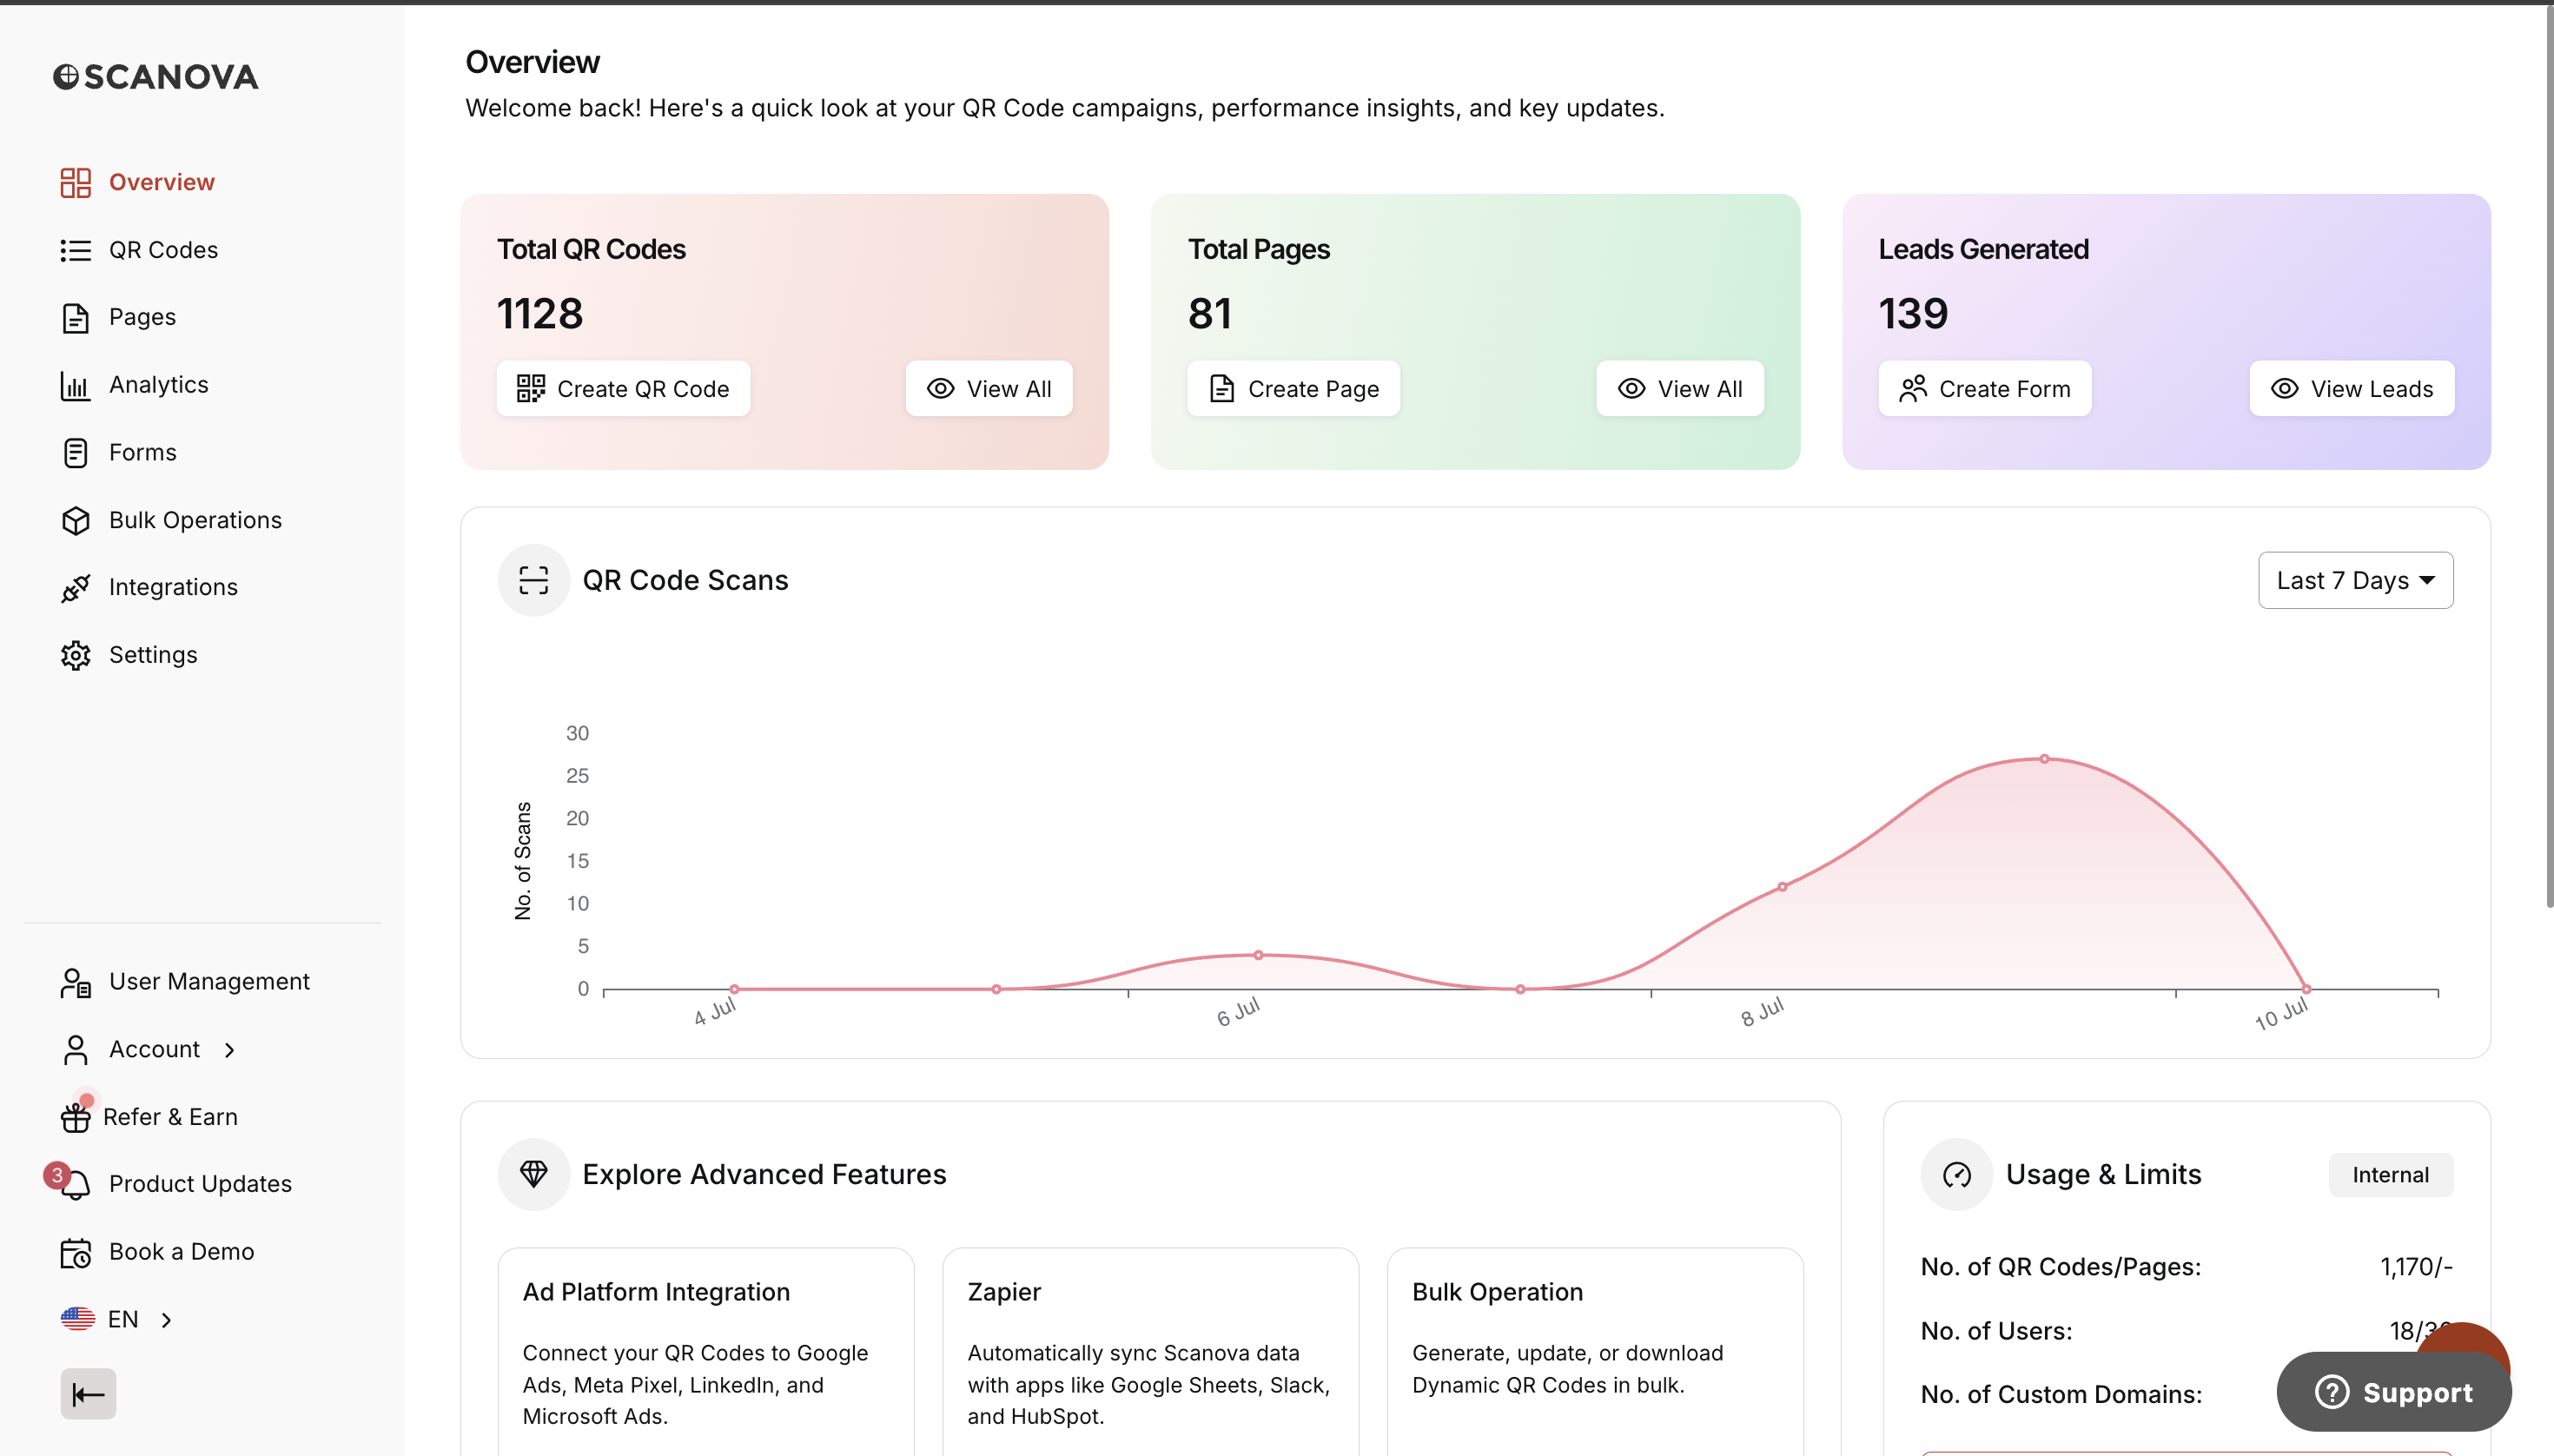Click the Integrations plug icon
The width and height of the screenshot is (2554, 1456).
point(76,588)
